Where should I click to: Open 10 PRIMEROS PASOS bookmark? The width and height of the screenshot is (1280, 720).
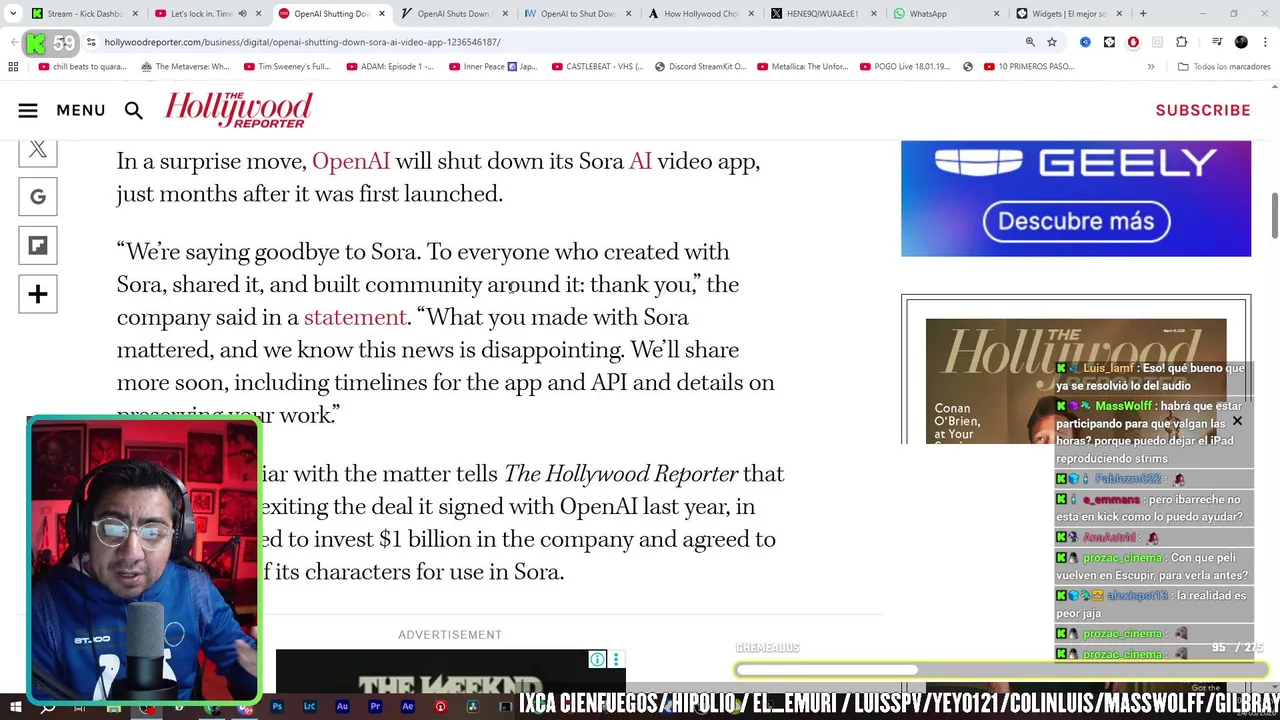pos(1029,67)
